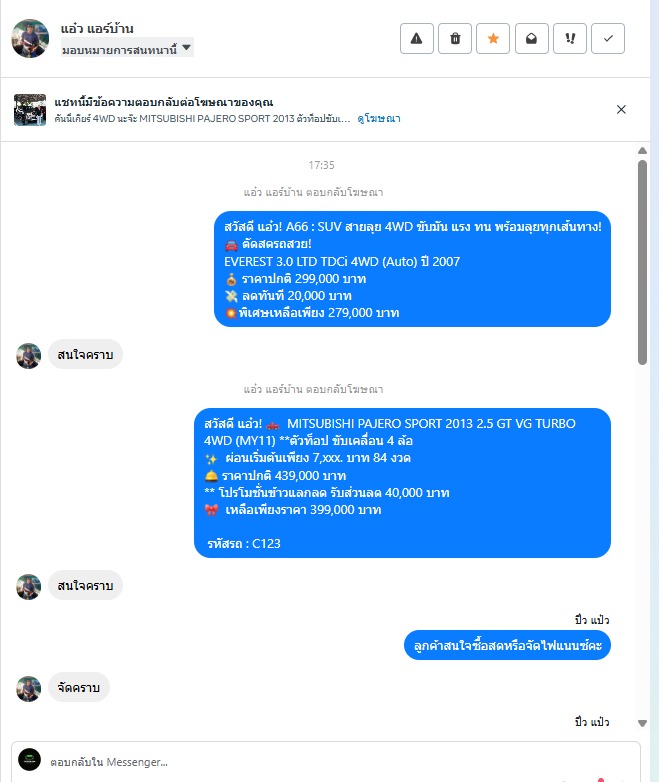Focus the Messenger reply input field
The image size is (659, 782).
(x=339, y=762)
